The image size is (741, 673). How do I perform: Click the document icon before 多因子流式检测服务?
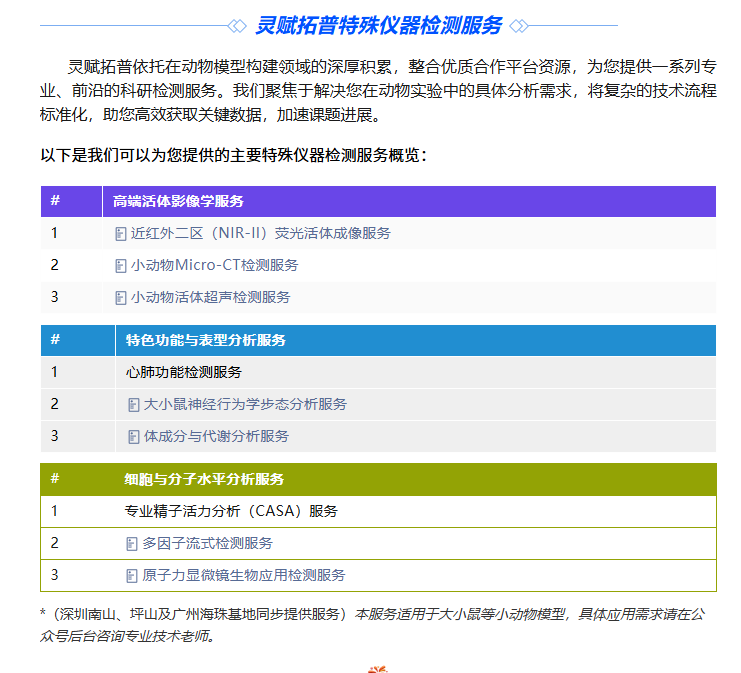pos(131,544)
